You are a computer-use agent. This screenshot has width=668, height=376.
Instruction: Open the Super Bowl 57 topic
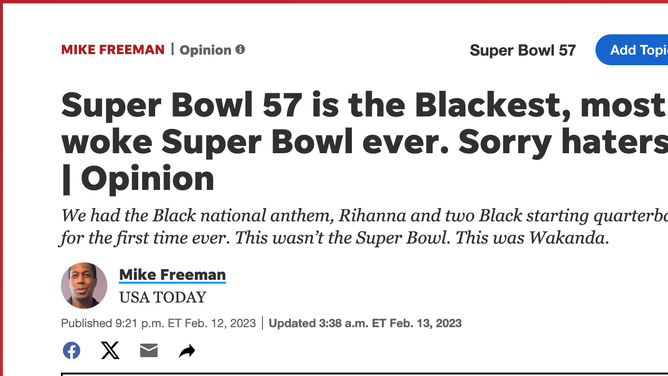[x=523, y=50]
